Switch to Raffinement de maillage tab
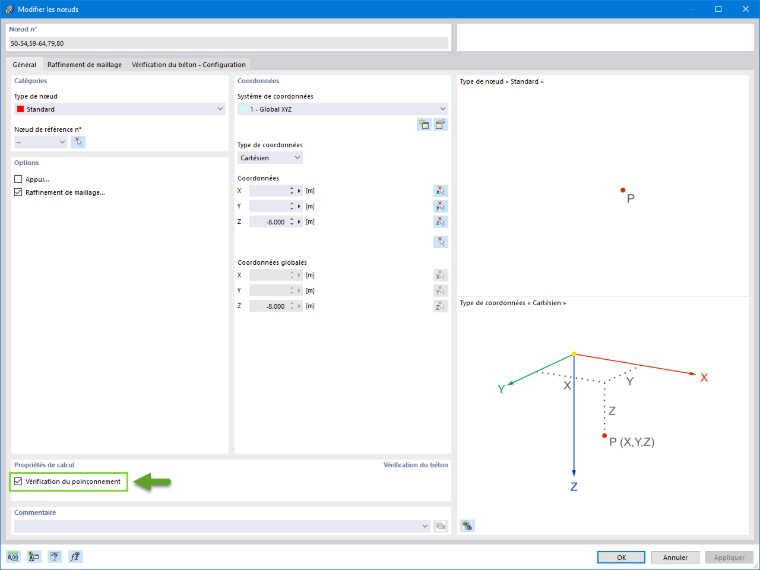 84,64
